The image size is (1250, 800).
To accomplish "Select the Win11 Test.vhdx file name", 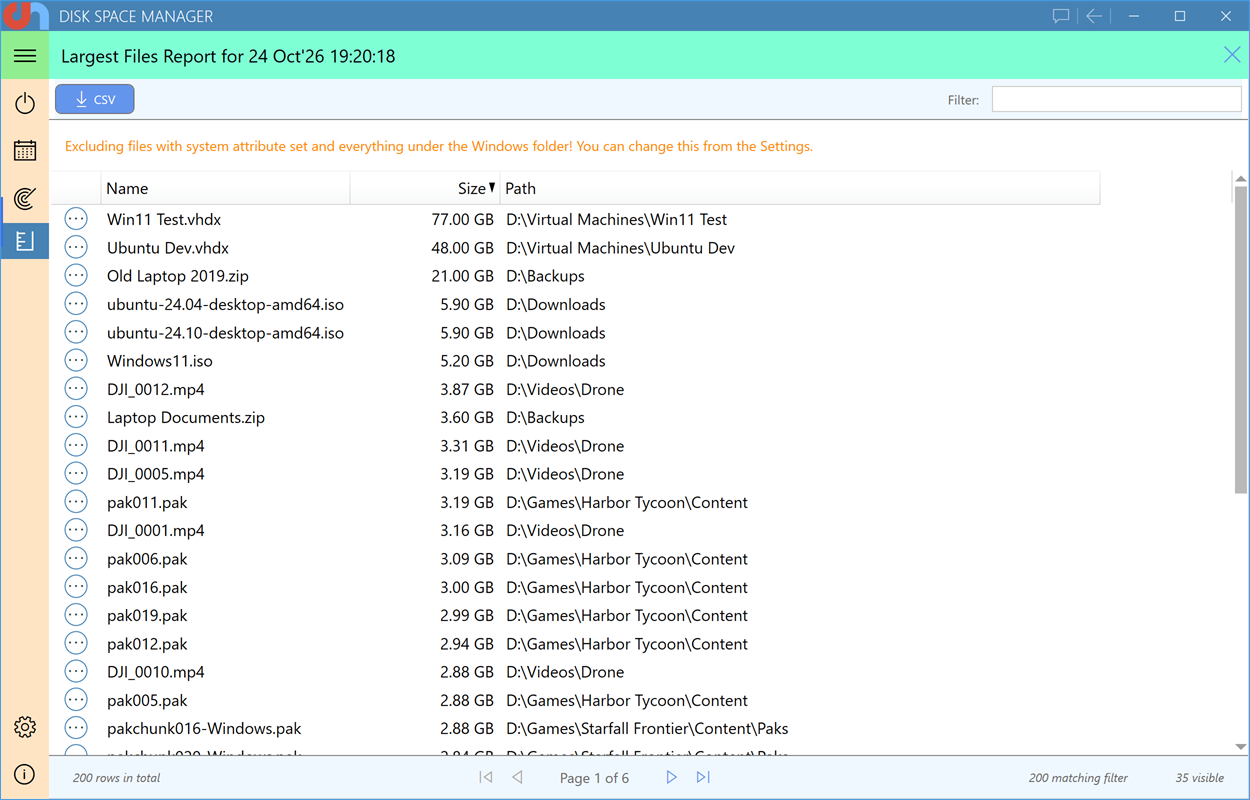I will (x=164, y=219).
